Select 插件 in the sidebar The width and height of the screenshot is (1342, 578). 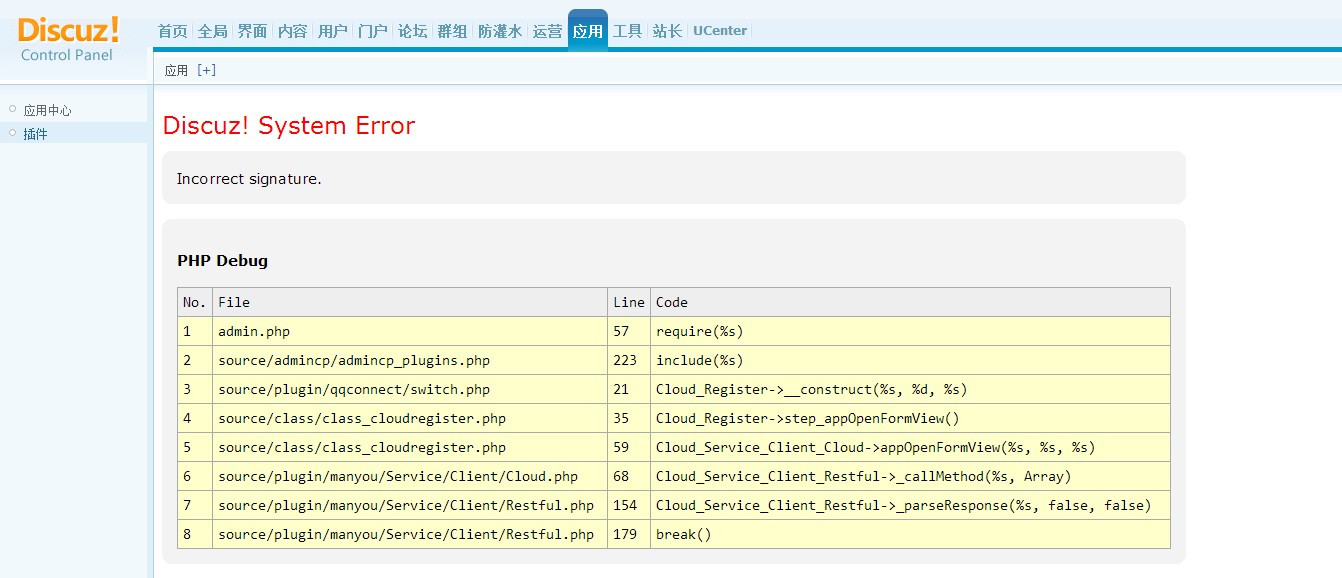[35, 134]
